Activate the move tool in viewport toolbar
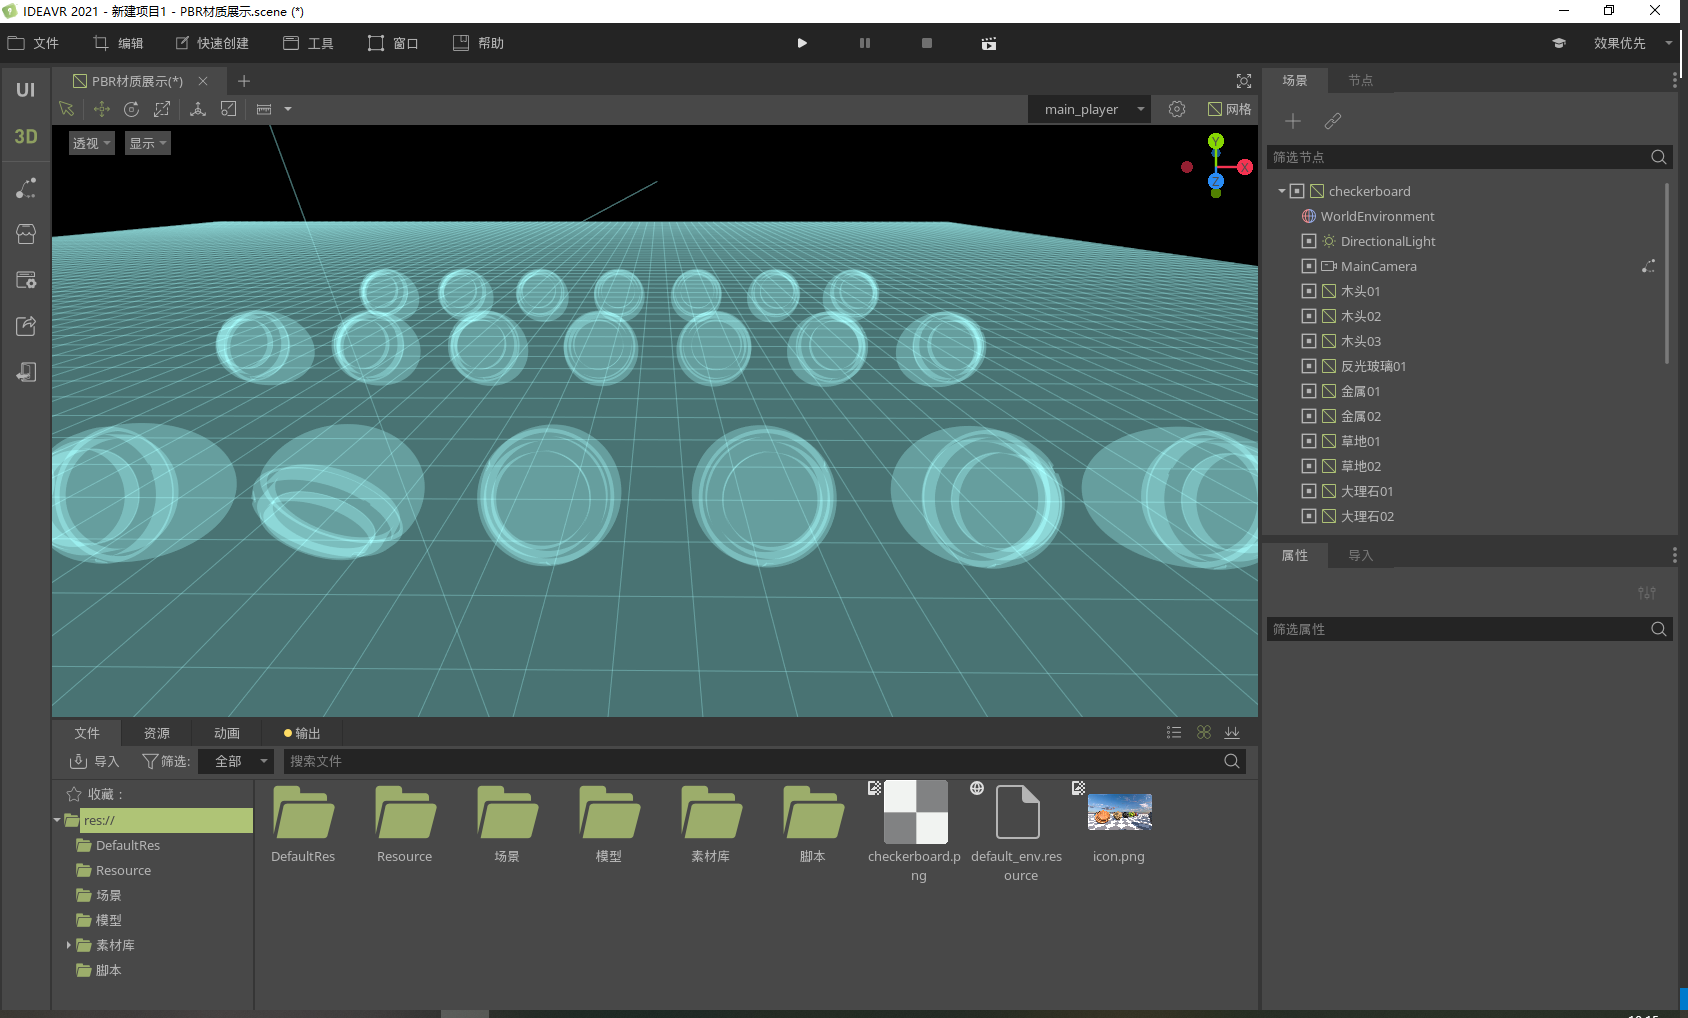 click(101, 109)
